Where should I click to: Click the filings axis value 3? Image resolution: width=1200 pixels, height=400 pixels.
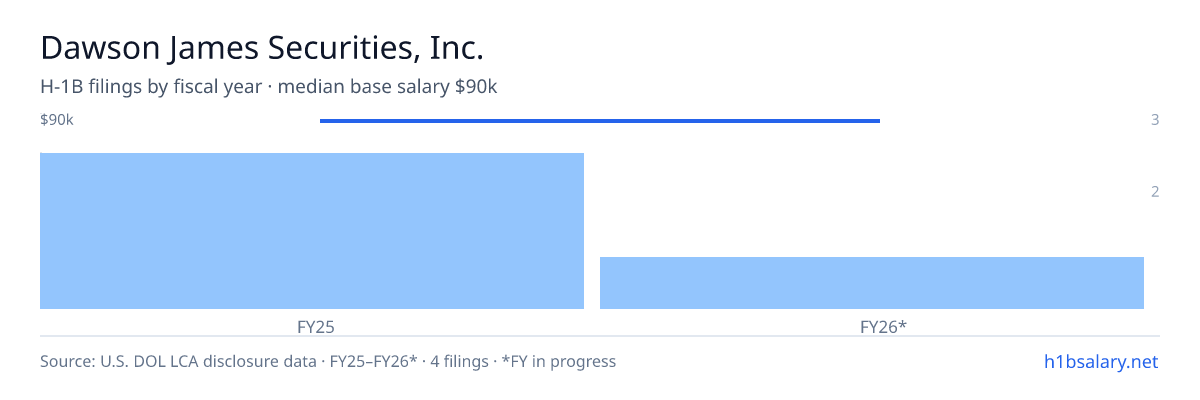(x=1155, y=120)
